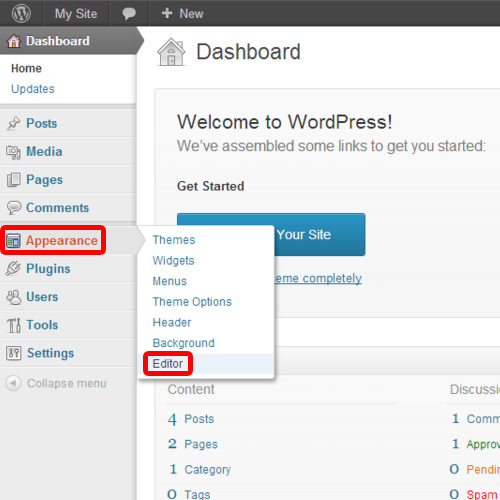The image size is (500, 500).
Task: Click the house icon next to Dashboard menu
Action: pos(14,41)
